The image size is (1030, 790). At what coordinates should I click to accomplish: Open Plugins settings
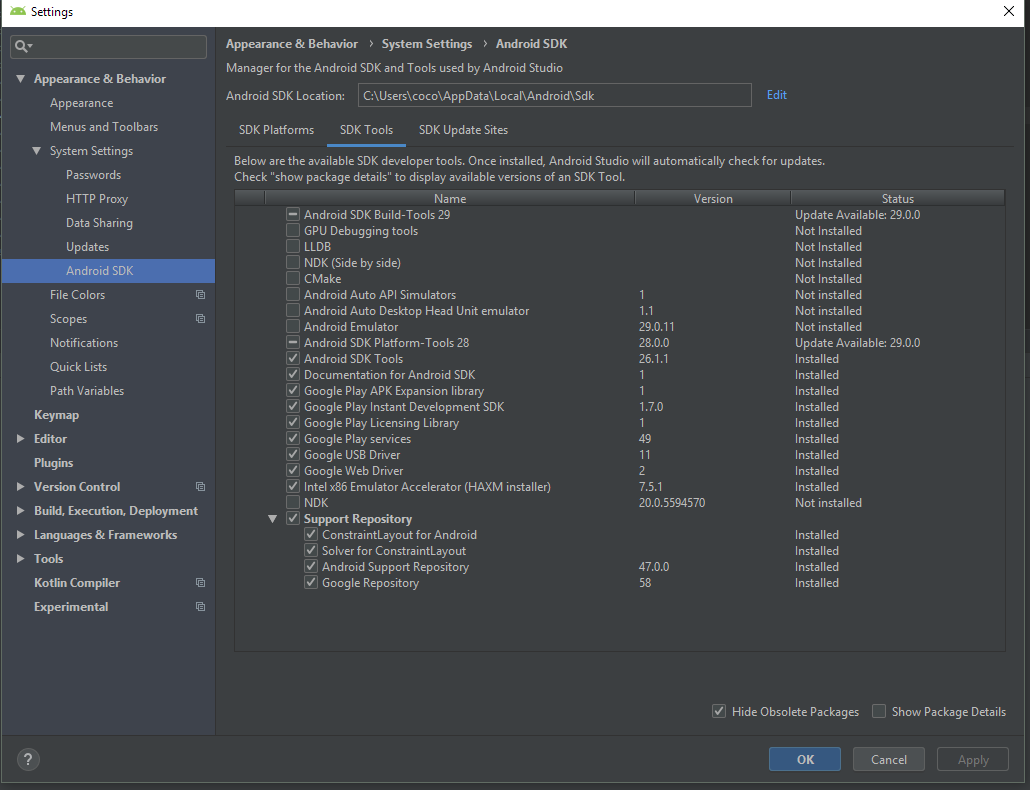coord(53,463)
